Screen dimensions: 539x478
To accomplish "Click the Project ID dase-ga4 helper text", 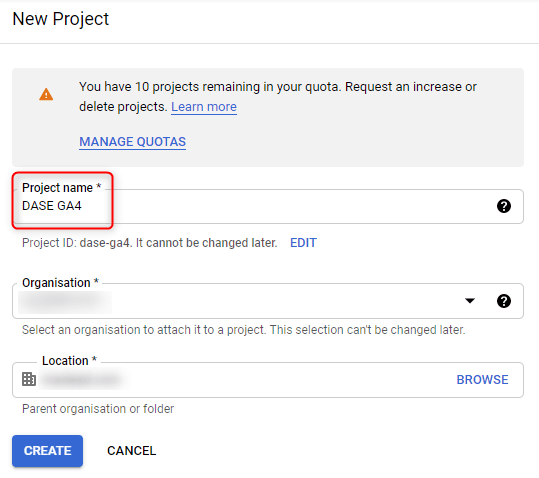I will coord(150,243).
